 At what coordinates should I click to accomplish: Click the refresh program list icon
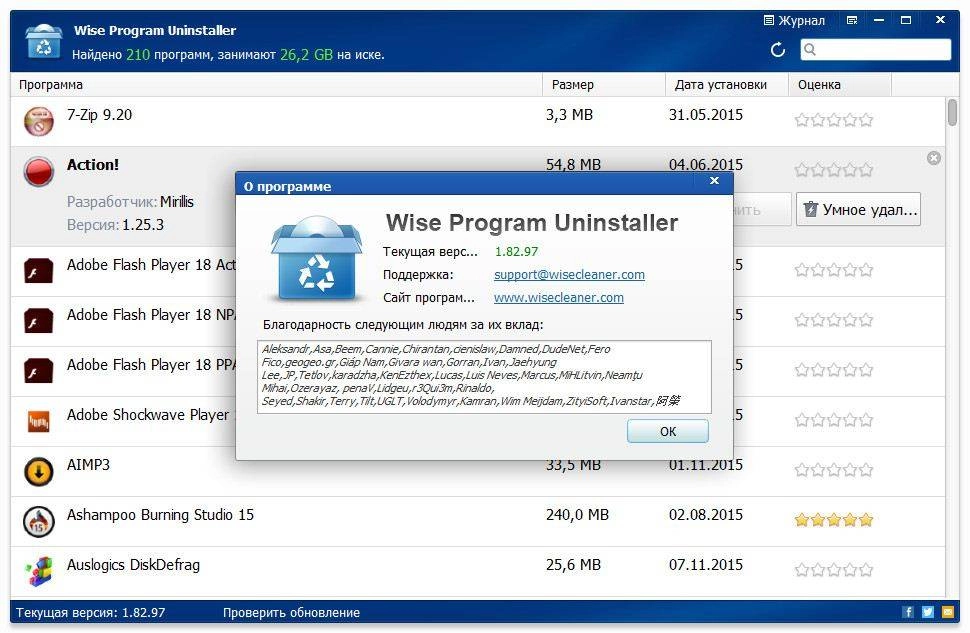(778, 50)
